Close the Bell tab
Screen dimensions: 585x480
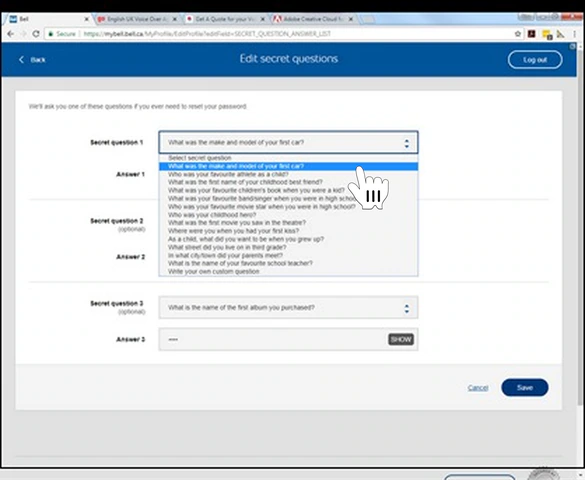87,19
